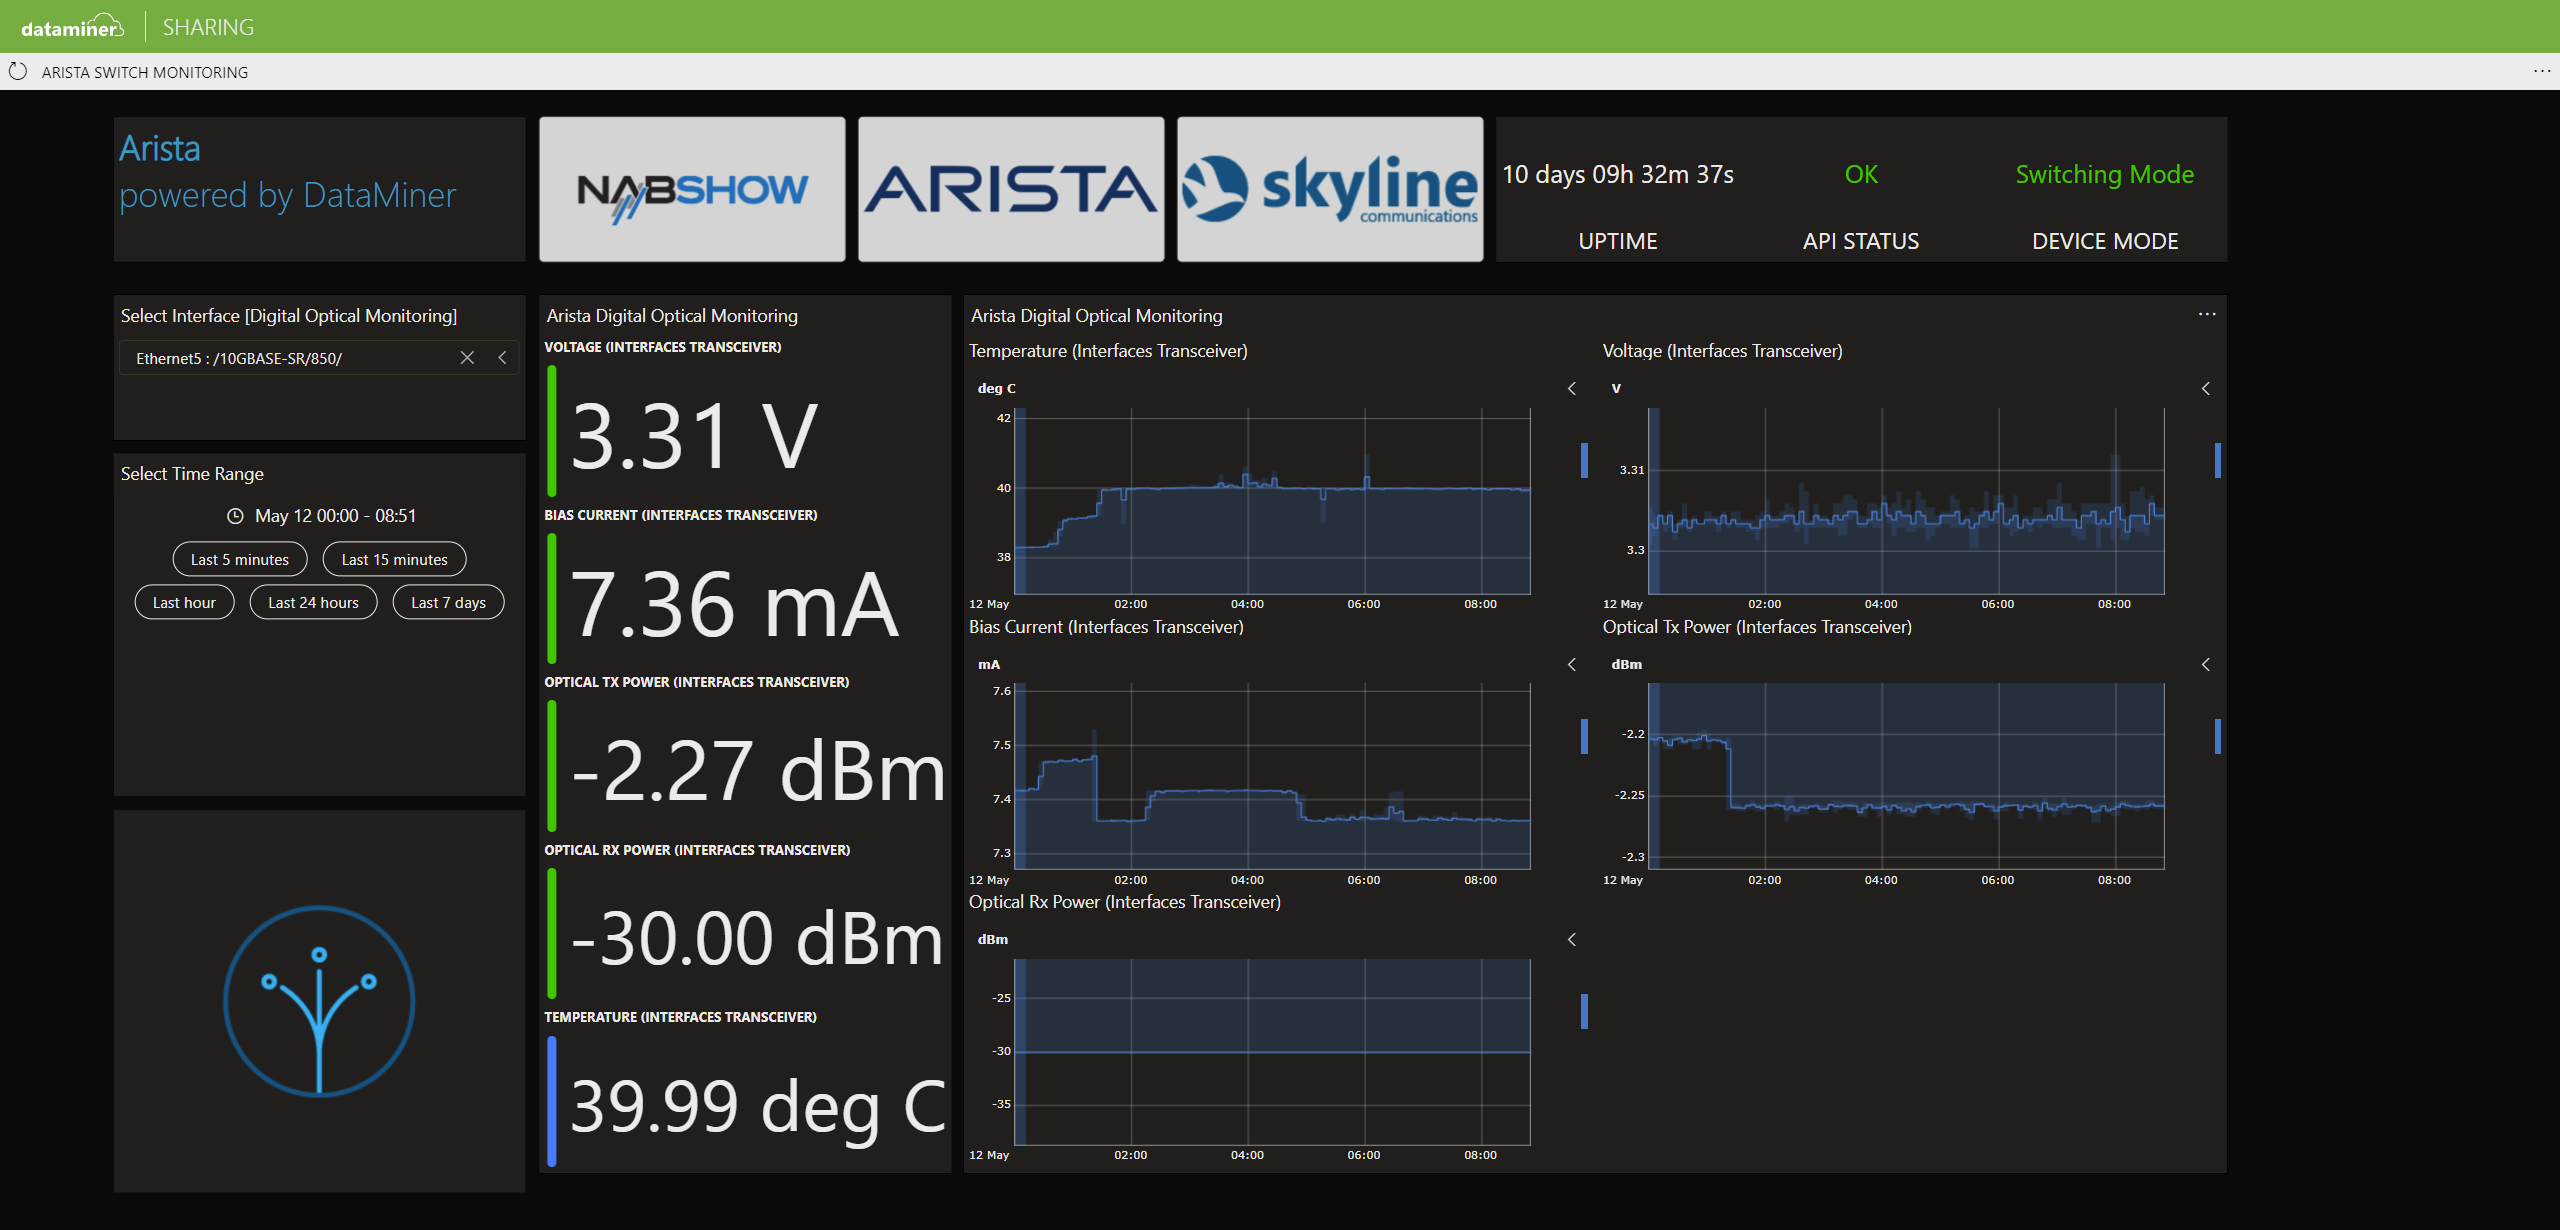2560x1230 pixels.
Task: Select the Last hour range
Action: point(184,603)
